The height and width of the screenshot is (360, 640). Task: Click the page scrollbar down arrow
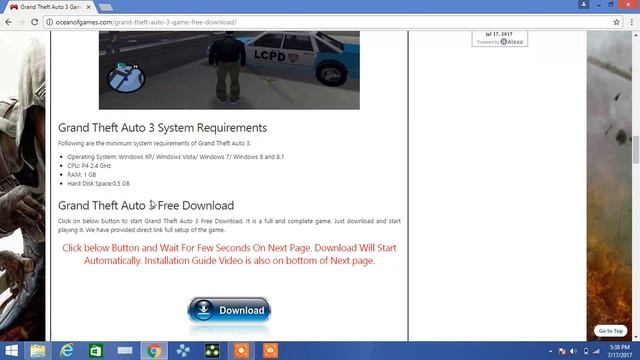(x=636, y=337)
